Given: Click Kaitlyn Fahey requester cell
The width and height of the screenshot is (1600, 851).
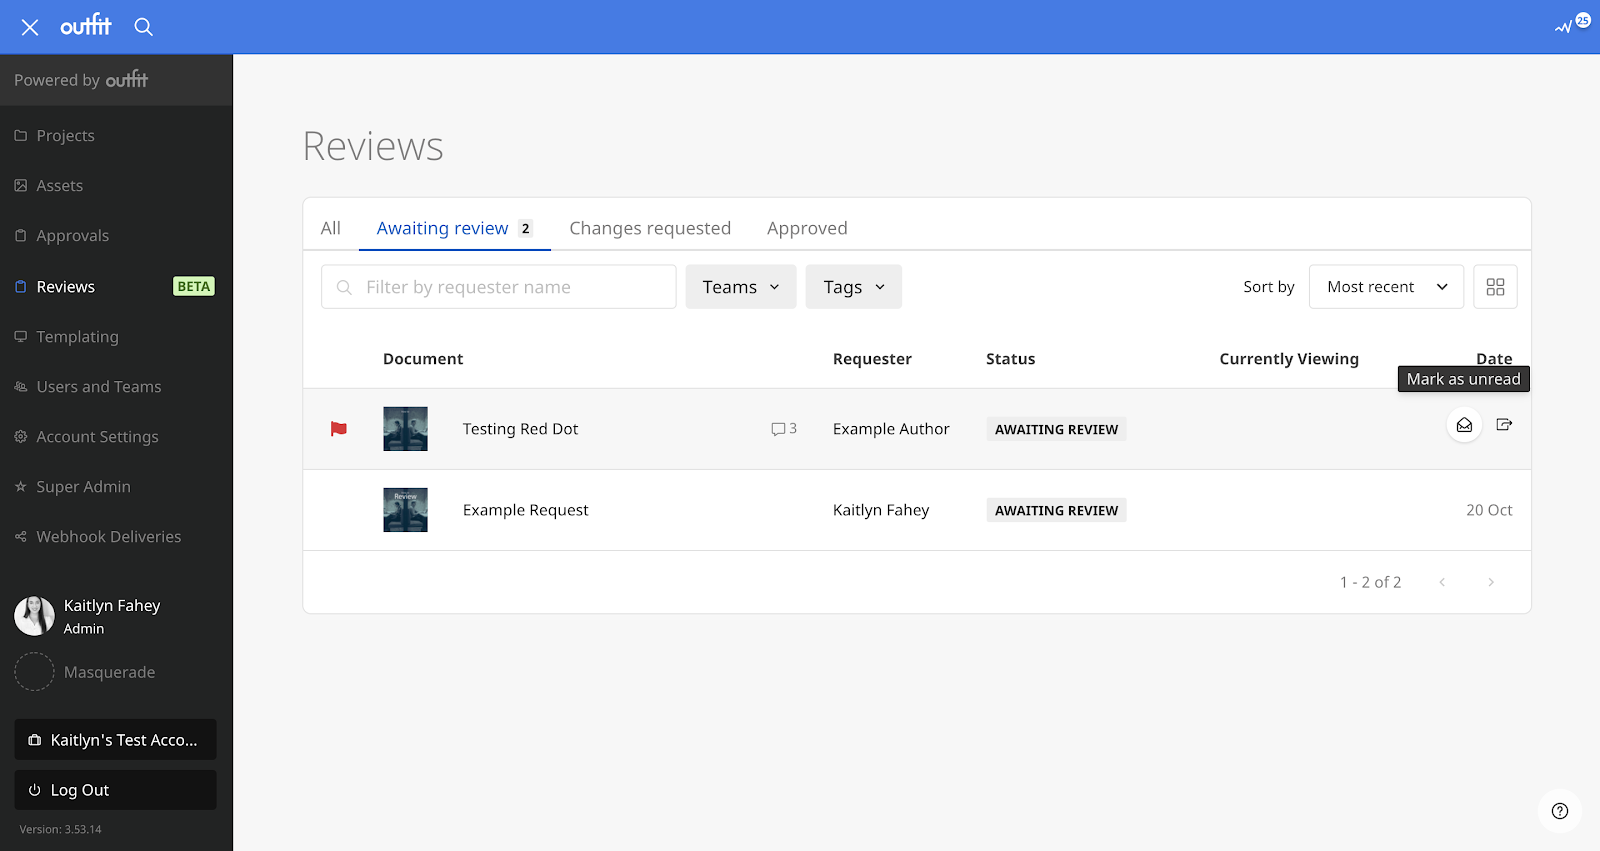Looking at the screenshot, I should (881, 510).
